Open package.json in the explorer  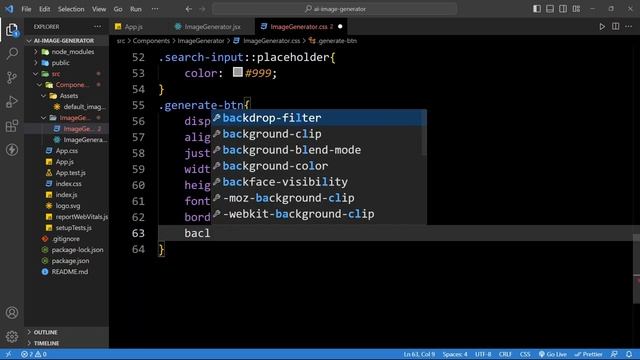tap(67, 261)
